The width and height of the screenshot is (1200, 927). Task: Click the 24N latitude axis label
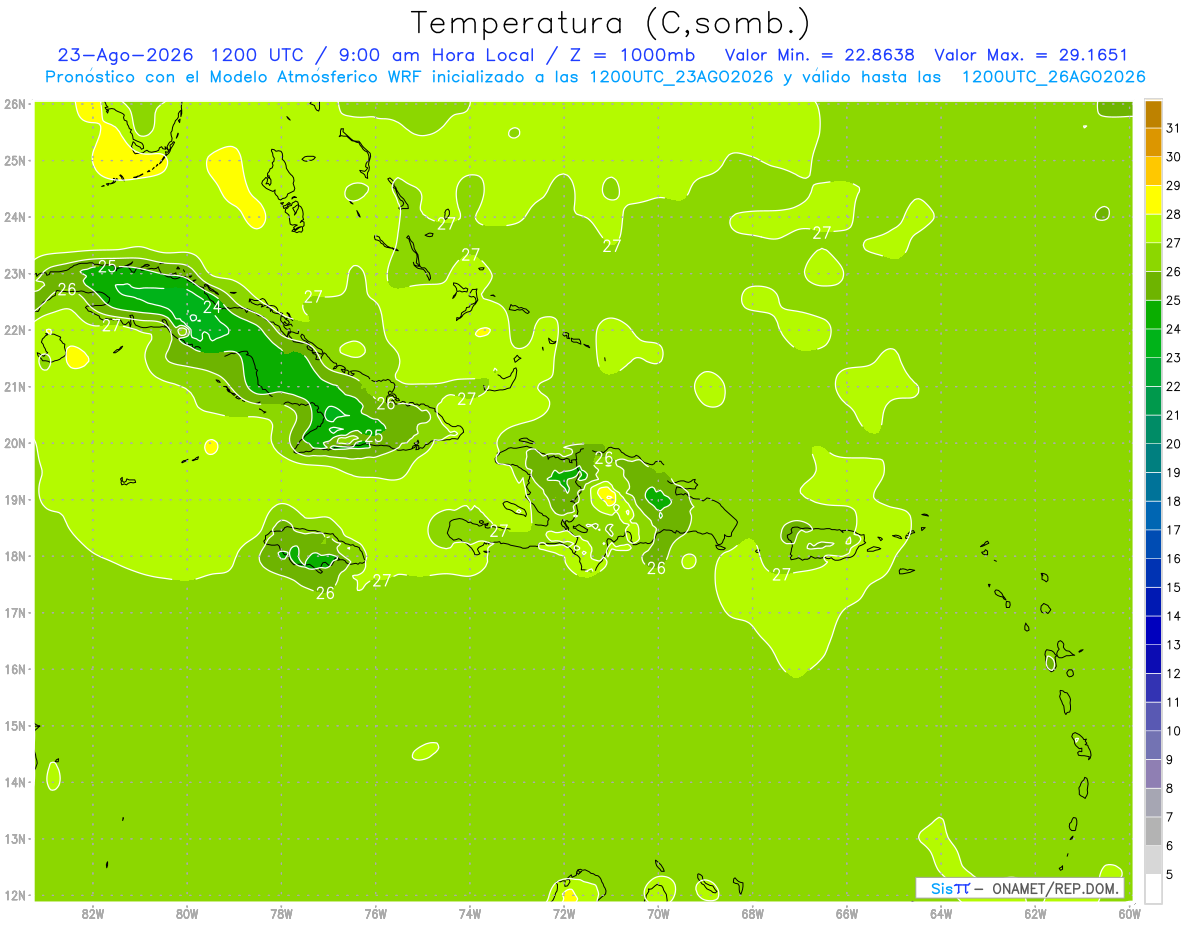(x=15, y=217)
